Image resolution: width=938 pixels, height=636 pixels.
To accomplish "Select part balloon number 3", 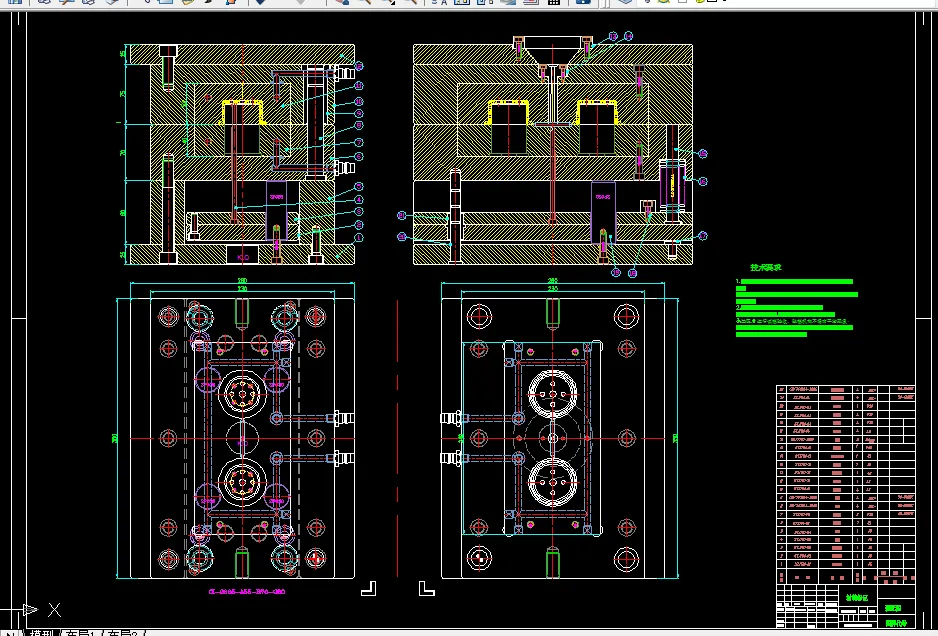I will [359, 212].
